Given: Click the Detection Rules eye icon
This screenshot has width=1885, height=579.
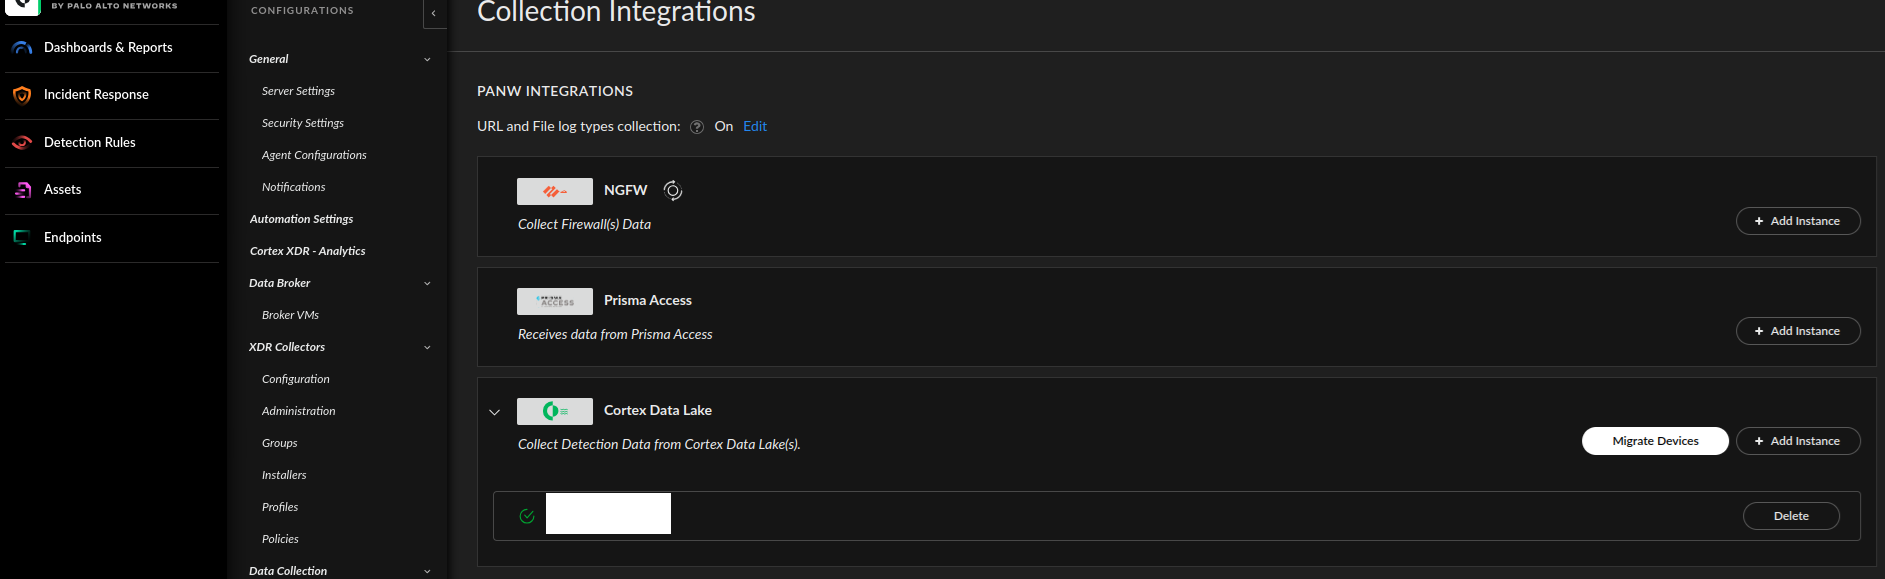Looking at the screenshot, I should (22, 143).
